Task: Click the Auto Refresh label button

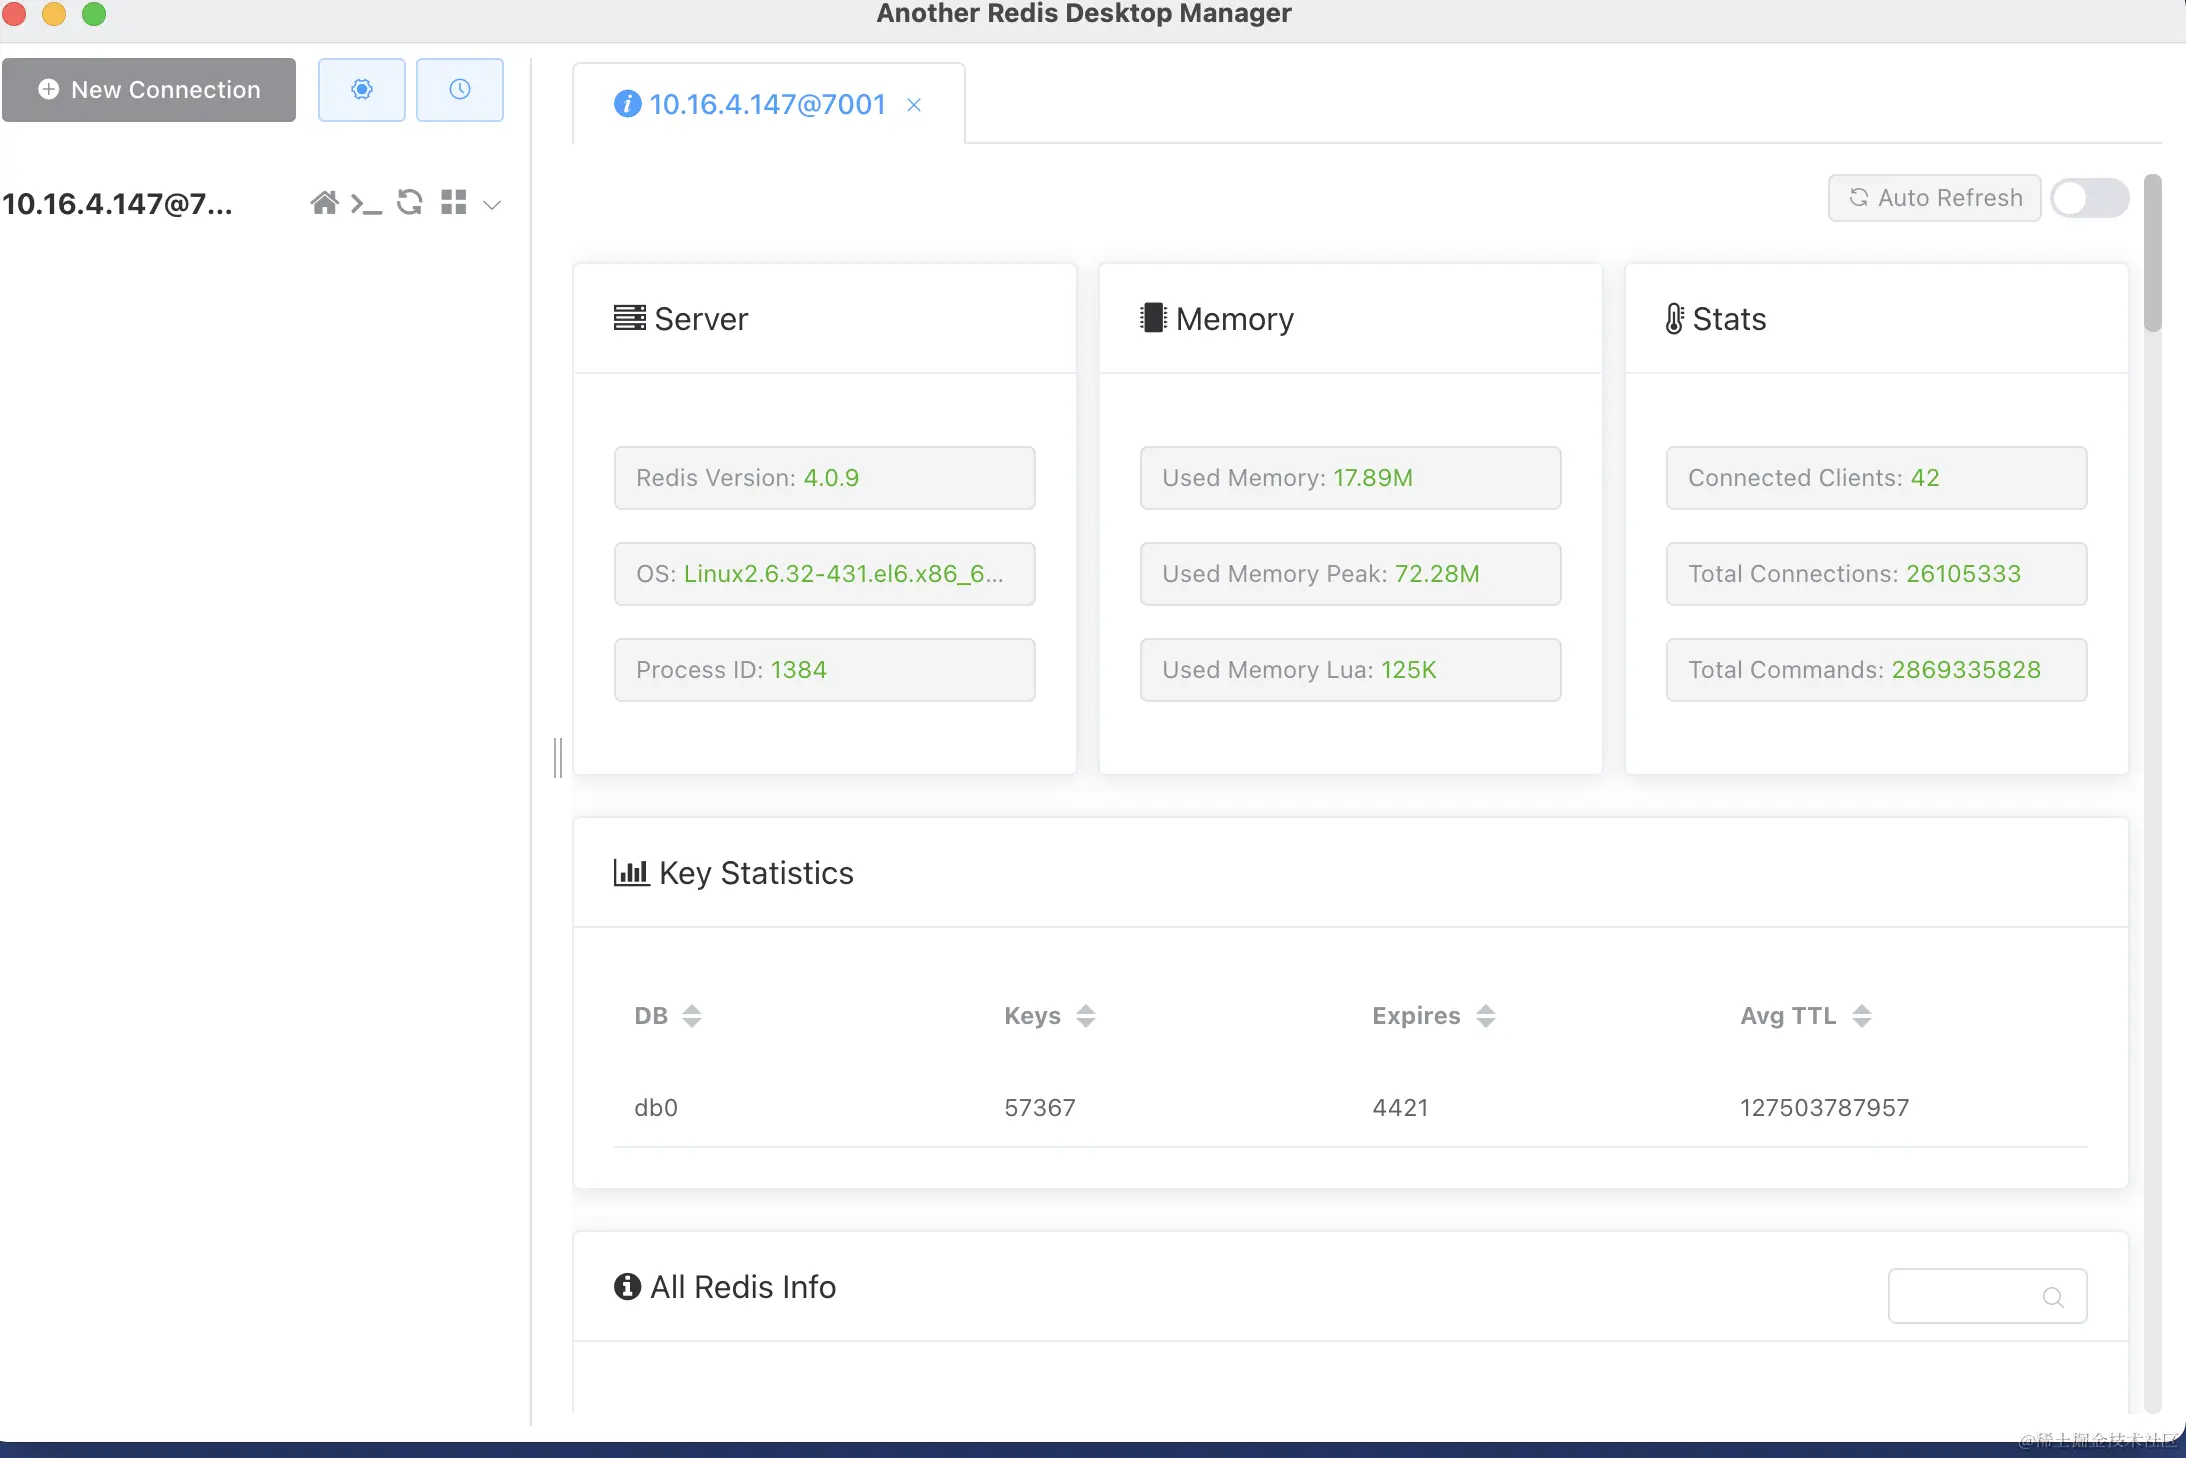Action: [1934, 198]
